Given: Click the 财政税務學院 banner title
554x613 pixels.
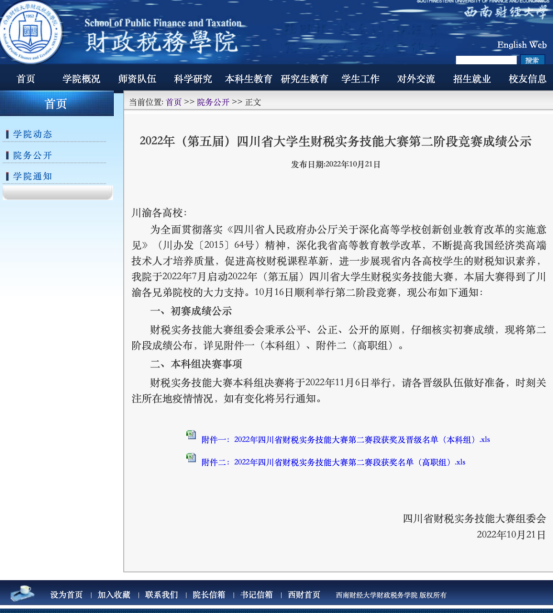Looking at the screenshot, I should pos(161,42).
